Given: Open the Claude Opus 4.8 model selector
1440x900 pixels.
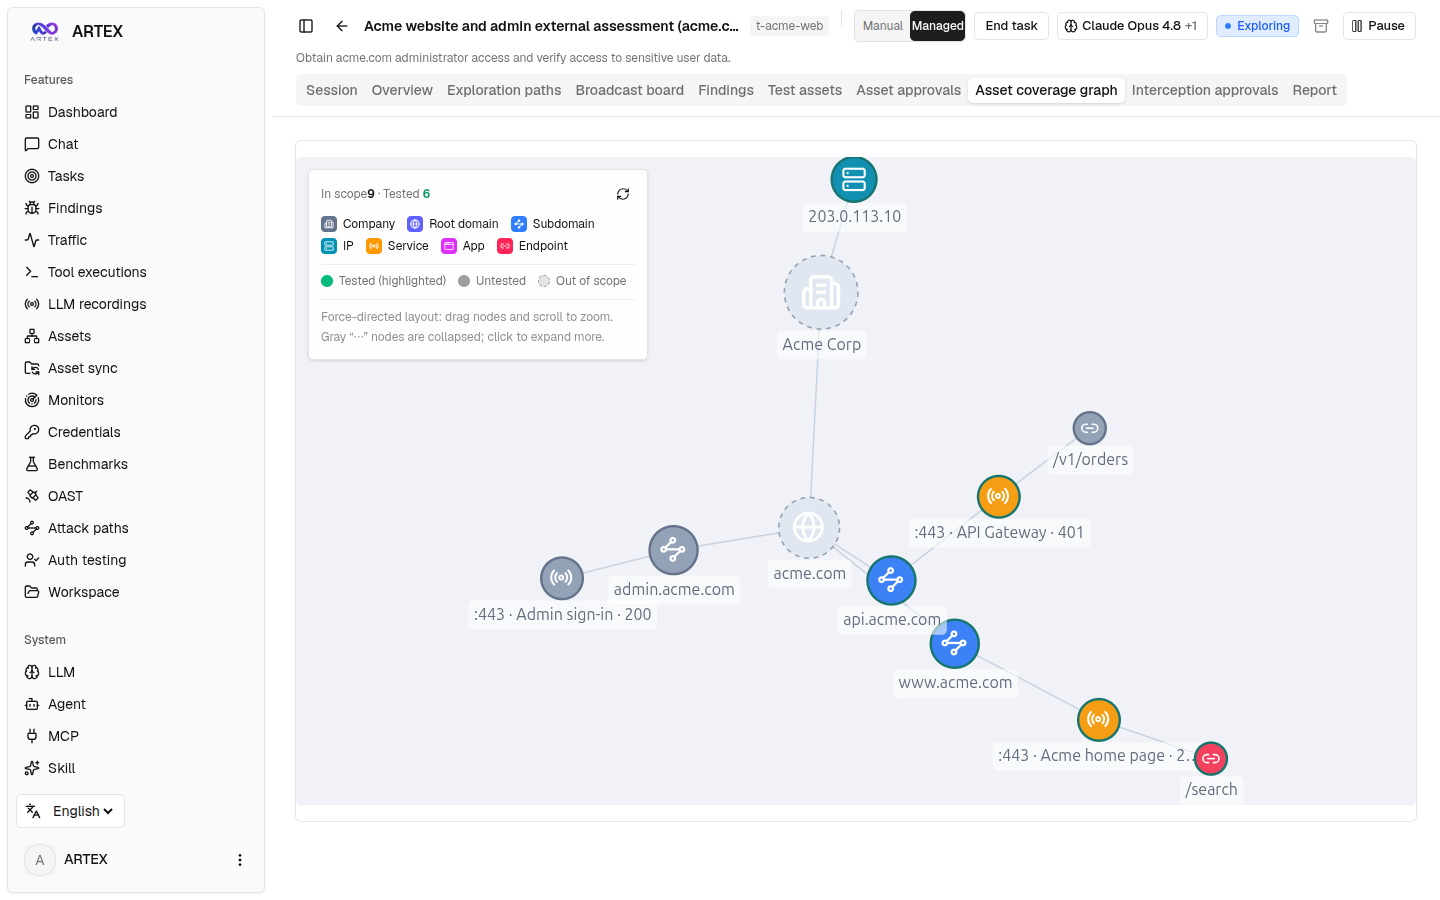Looking at the screenshot, I should [1132, 26].
